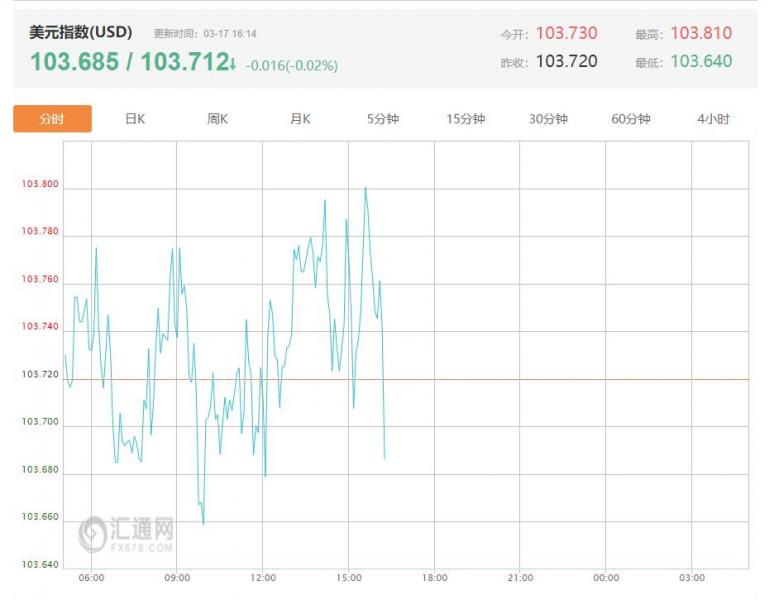This screenshot has height=600, width=774.
Task: Click the 昨收 value 103.720
Action: pyautogui.click(x=566, y=61)
